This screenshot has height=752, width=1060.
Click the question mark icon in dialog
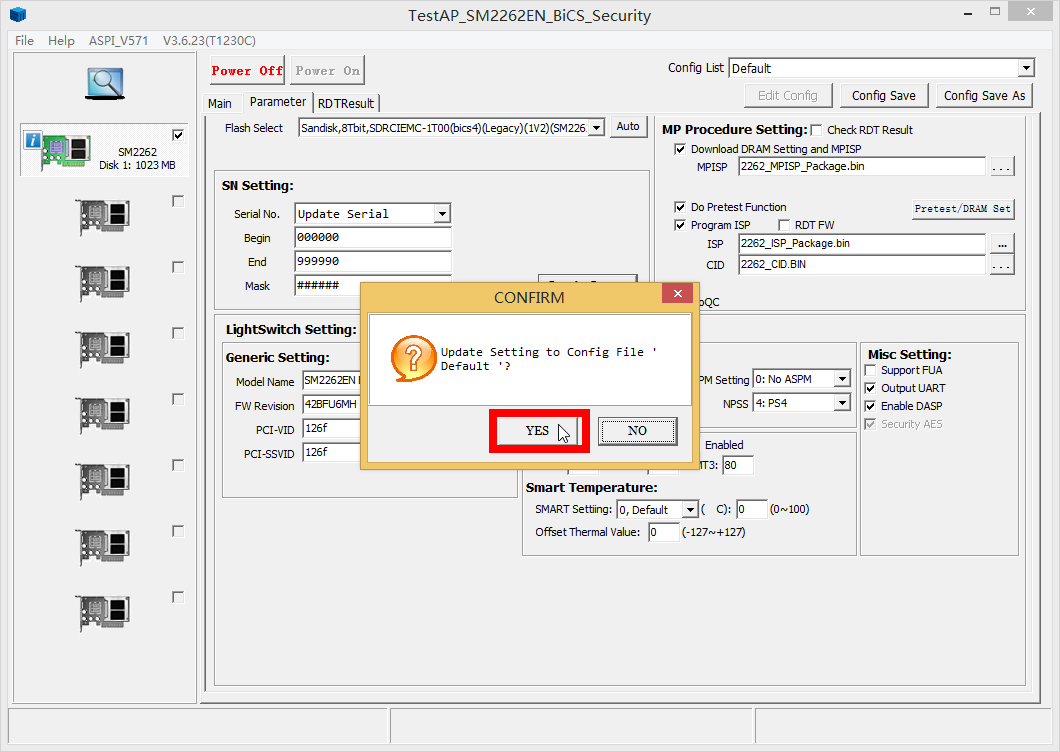point(412,359)
